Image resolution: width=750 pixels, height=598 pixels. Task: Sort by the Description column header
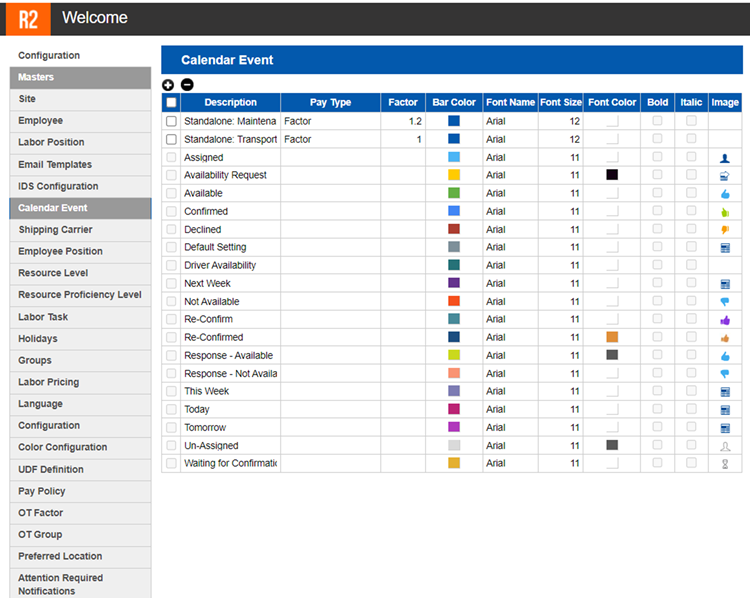point(230,103)
